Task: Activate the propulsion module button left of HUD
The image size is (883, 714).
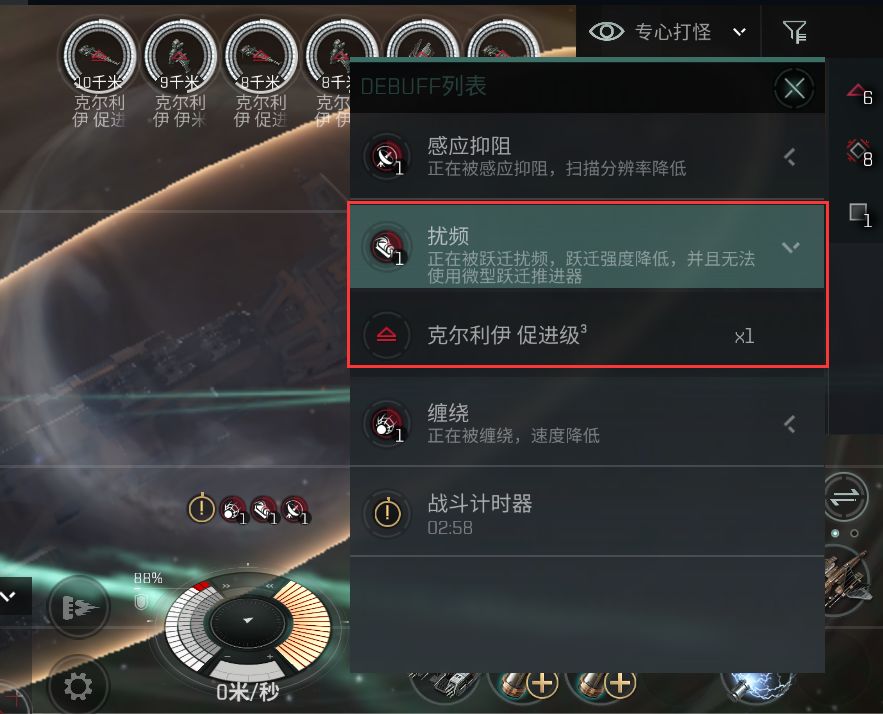Action: [78, 607]
